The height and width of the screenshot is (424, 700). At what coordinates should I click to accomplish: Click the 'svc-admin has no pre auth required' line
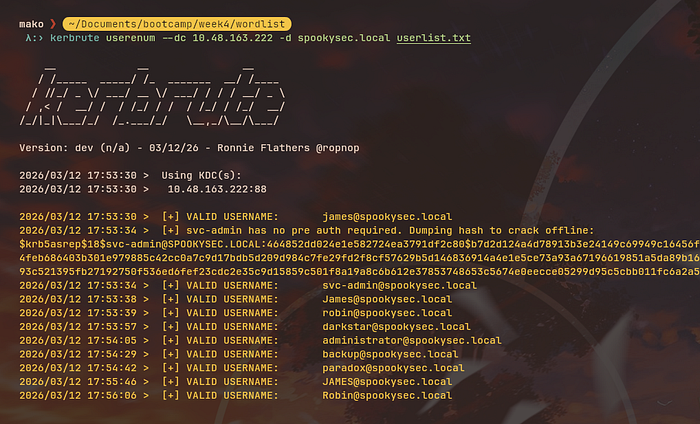(307, 230)
